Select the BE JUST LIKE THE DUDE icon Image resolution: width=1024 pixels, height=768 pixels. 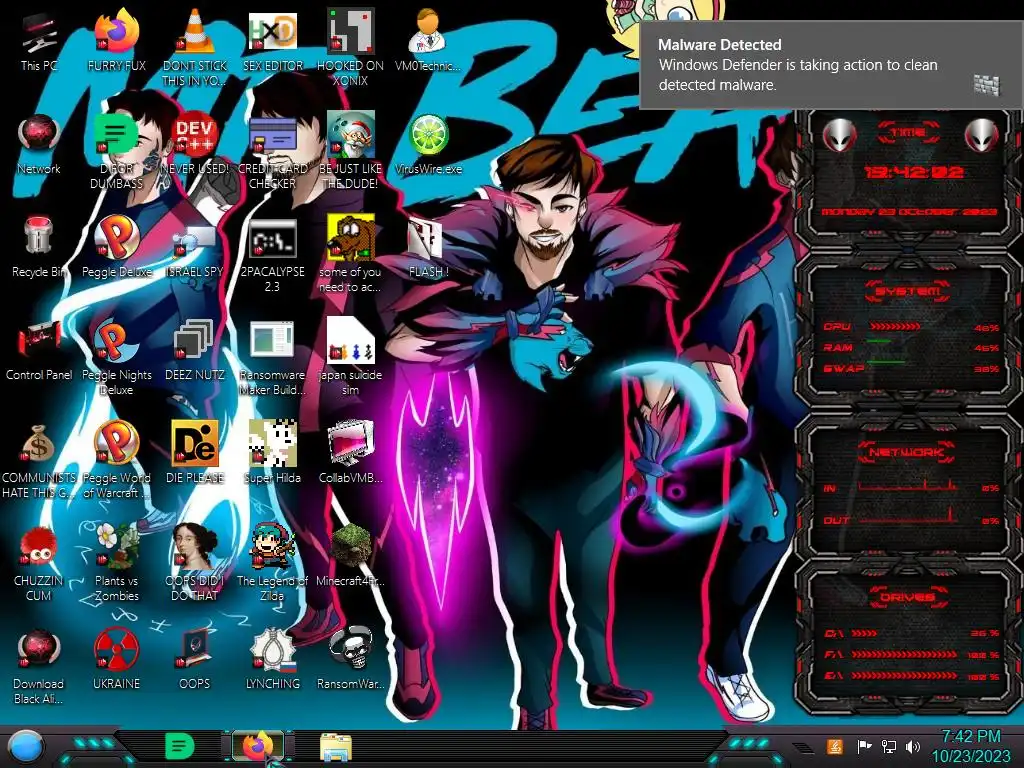(350, 152)
